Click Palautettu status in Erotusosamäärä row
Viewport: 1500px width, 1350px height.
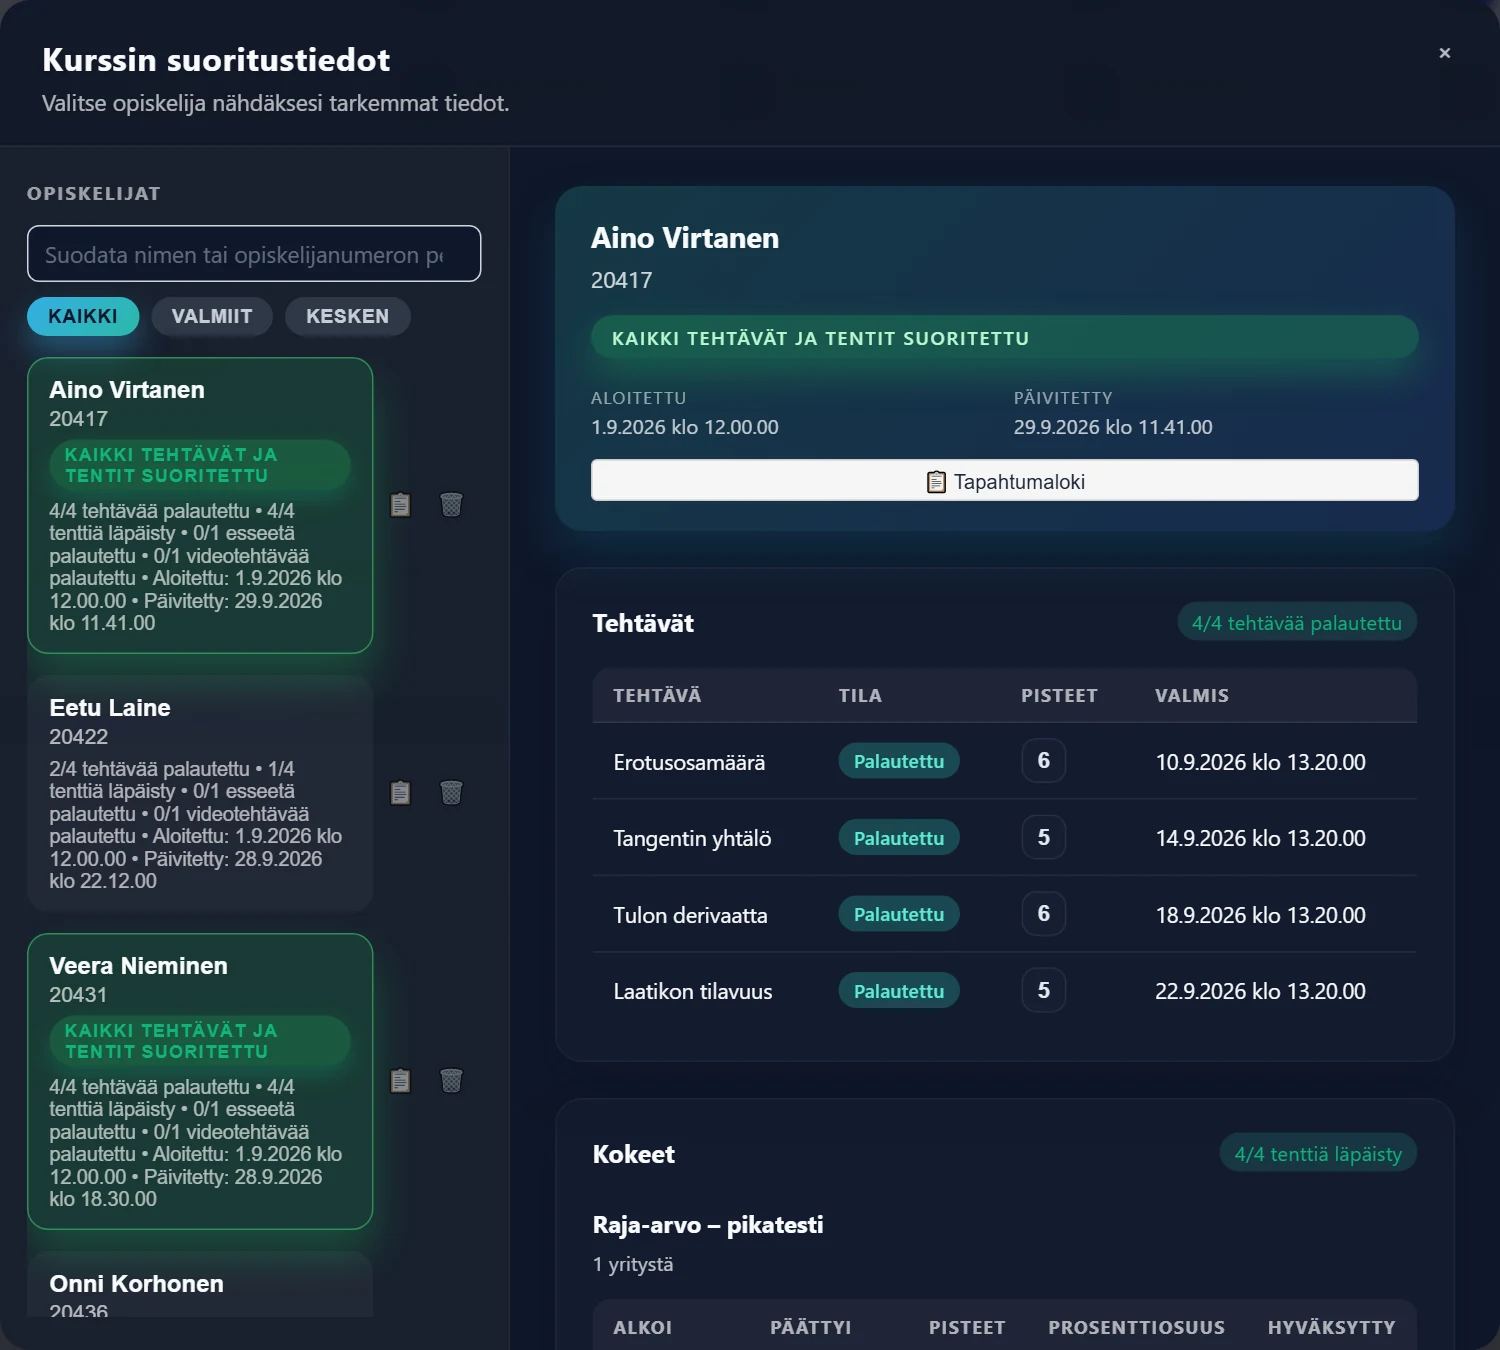tap(899, 761)
